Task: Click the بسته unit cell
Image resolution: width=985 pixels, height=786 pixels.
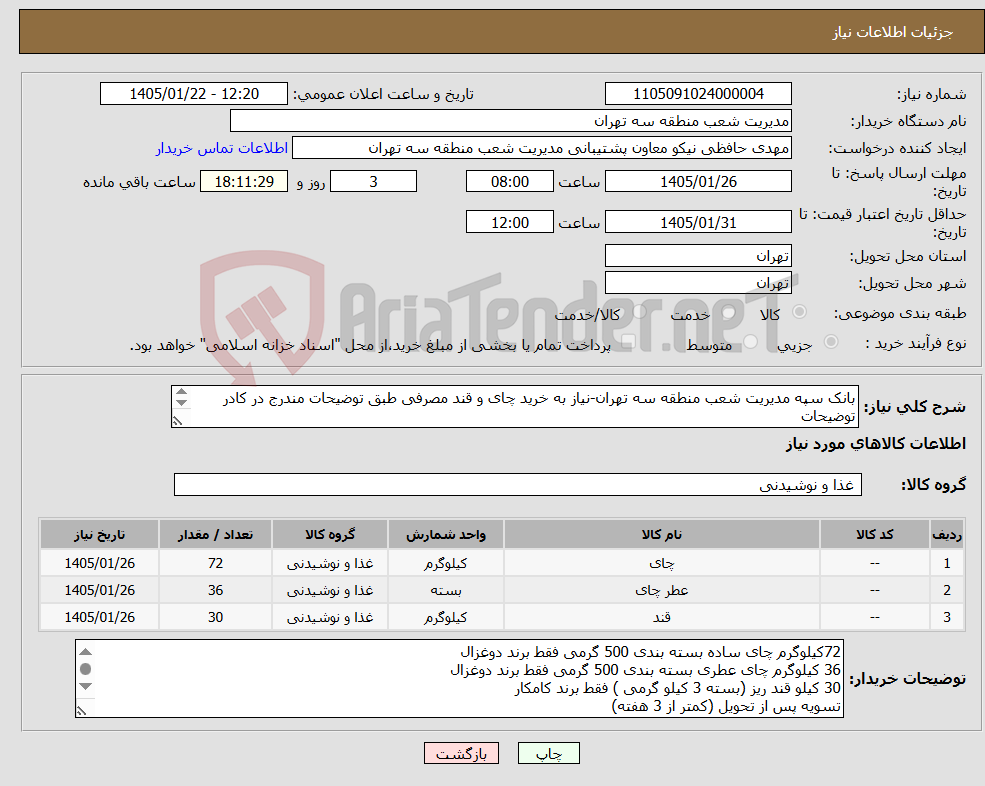Action: point(445,591)
